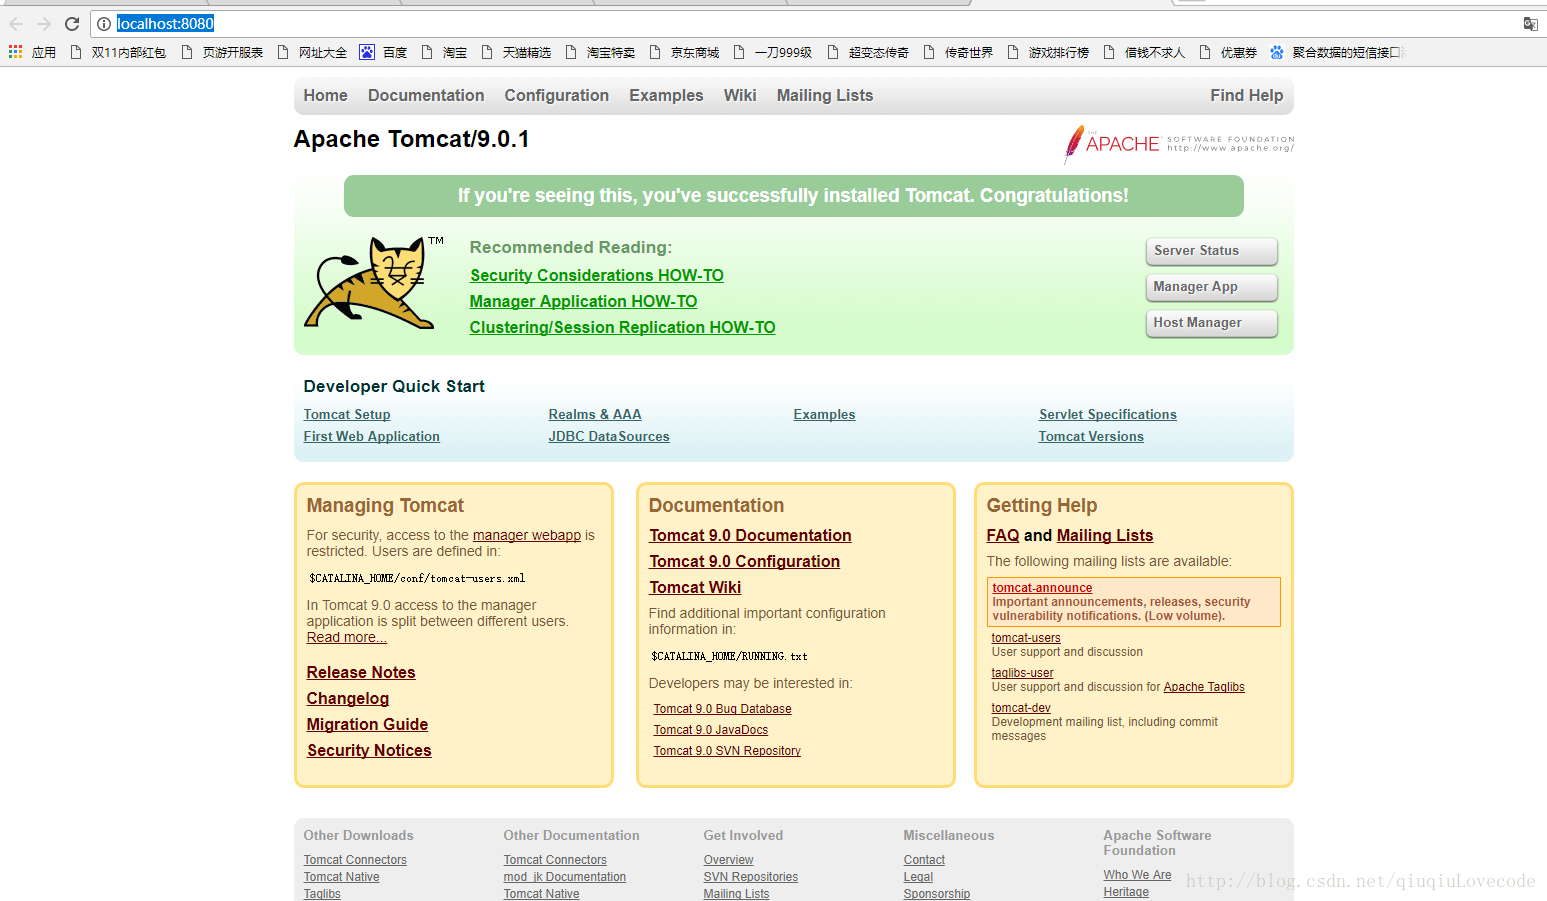Open Security Considerations HOW-TO link
Screen dimensions: 1547x901
[x=597, y=276]
